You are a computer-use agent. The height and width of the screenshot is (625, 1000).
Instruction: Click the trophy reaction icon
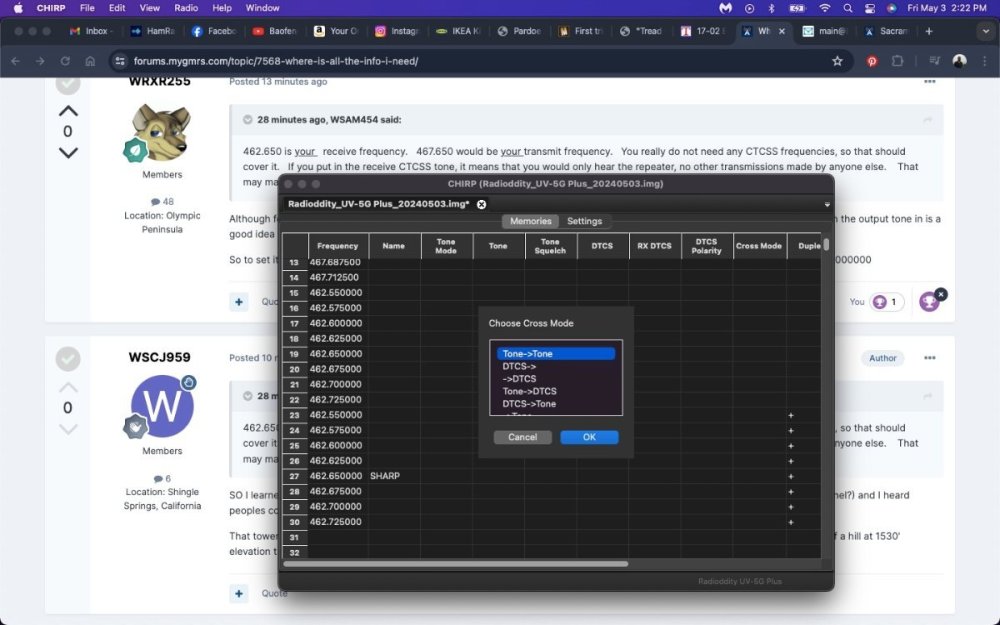[929, 301]
